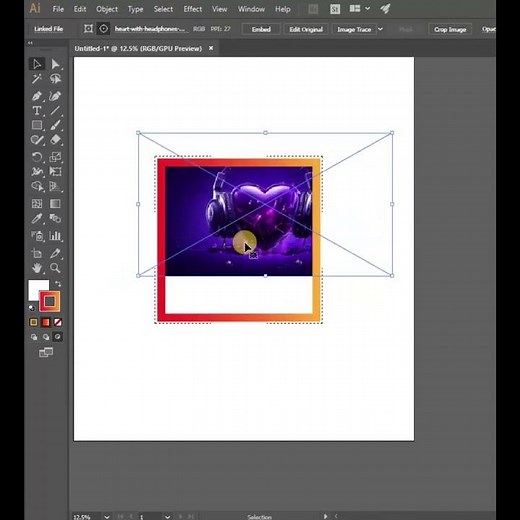This screenshot has width=520, height=520.
Task: Select the Lasso tool
Action: (x=55, y=79)
